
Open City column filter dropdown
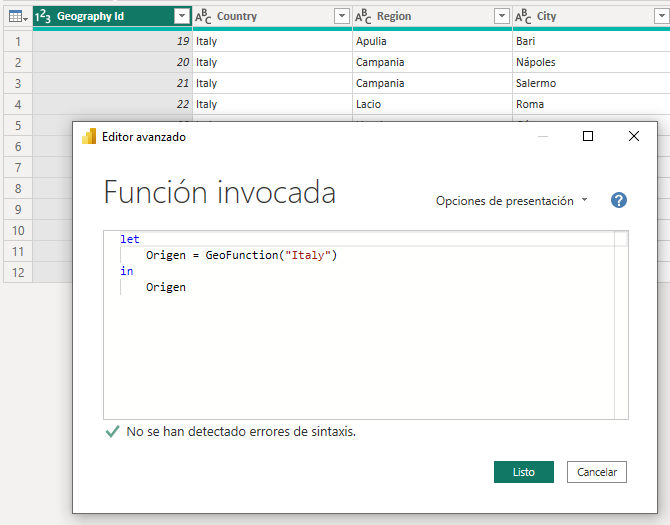click(661, 16)
